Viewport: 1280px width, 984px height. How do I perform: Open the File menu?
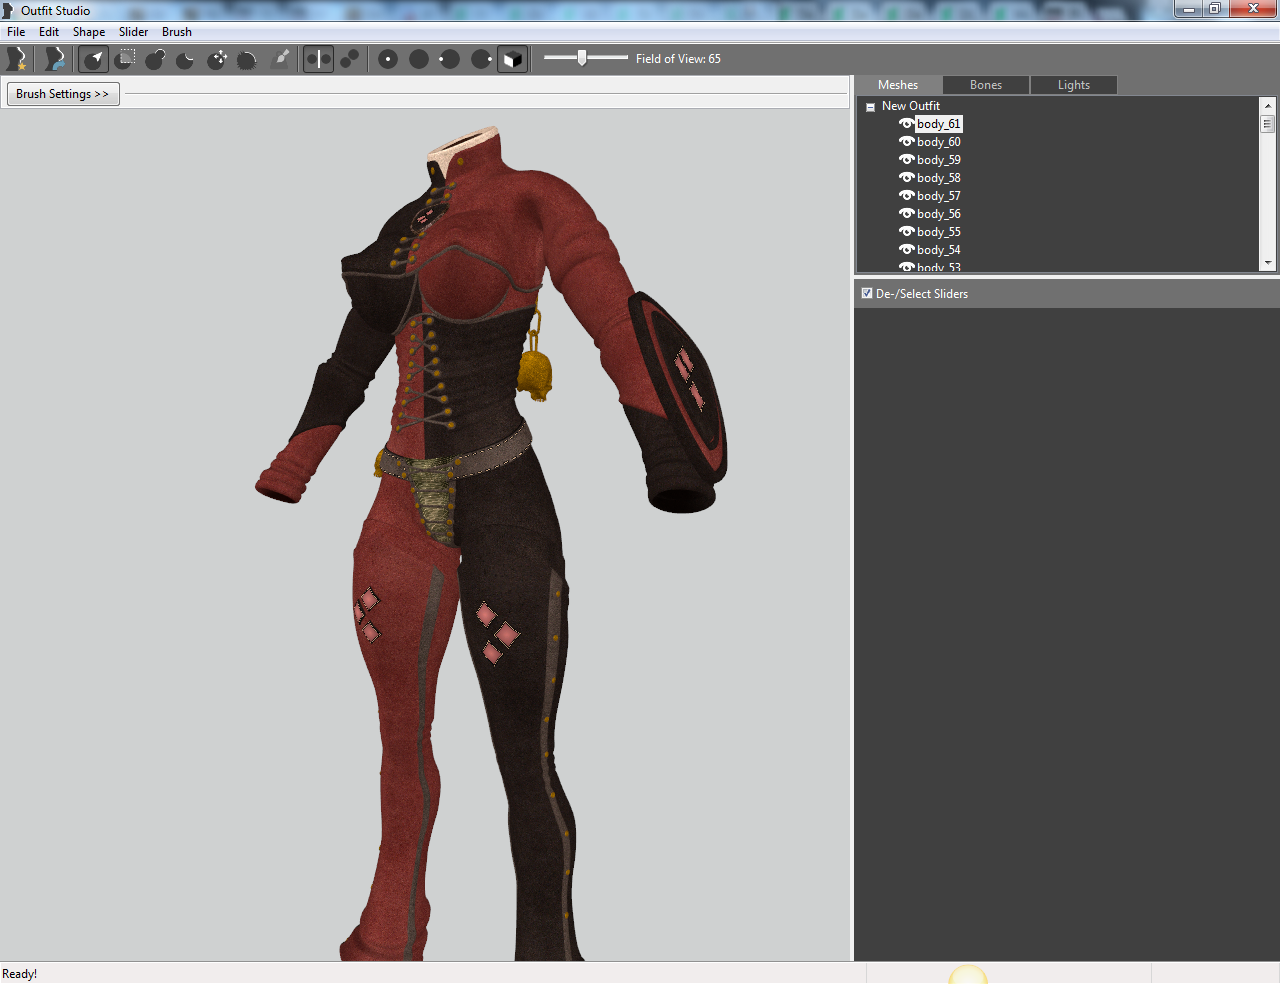tap(16, 32)
